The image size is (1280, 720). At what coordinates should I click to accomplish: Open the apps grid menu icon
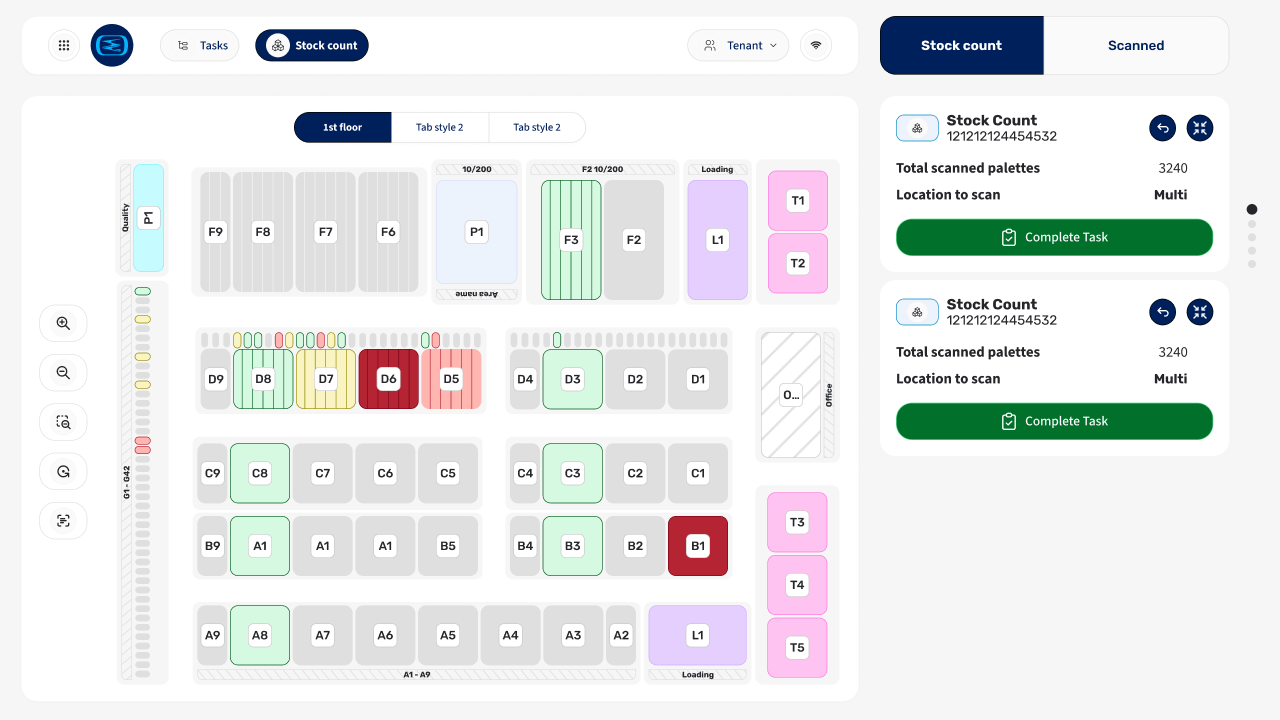(64, 45)
